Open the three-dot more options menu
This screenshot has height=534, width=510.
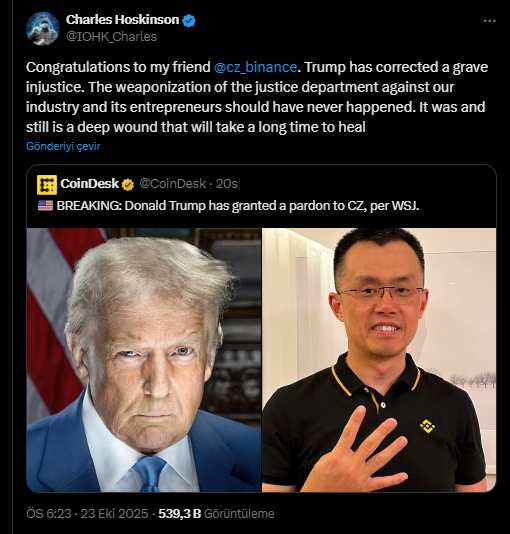(x=490, y=21)
